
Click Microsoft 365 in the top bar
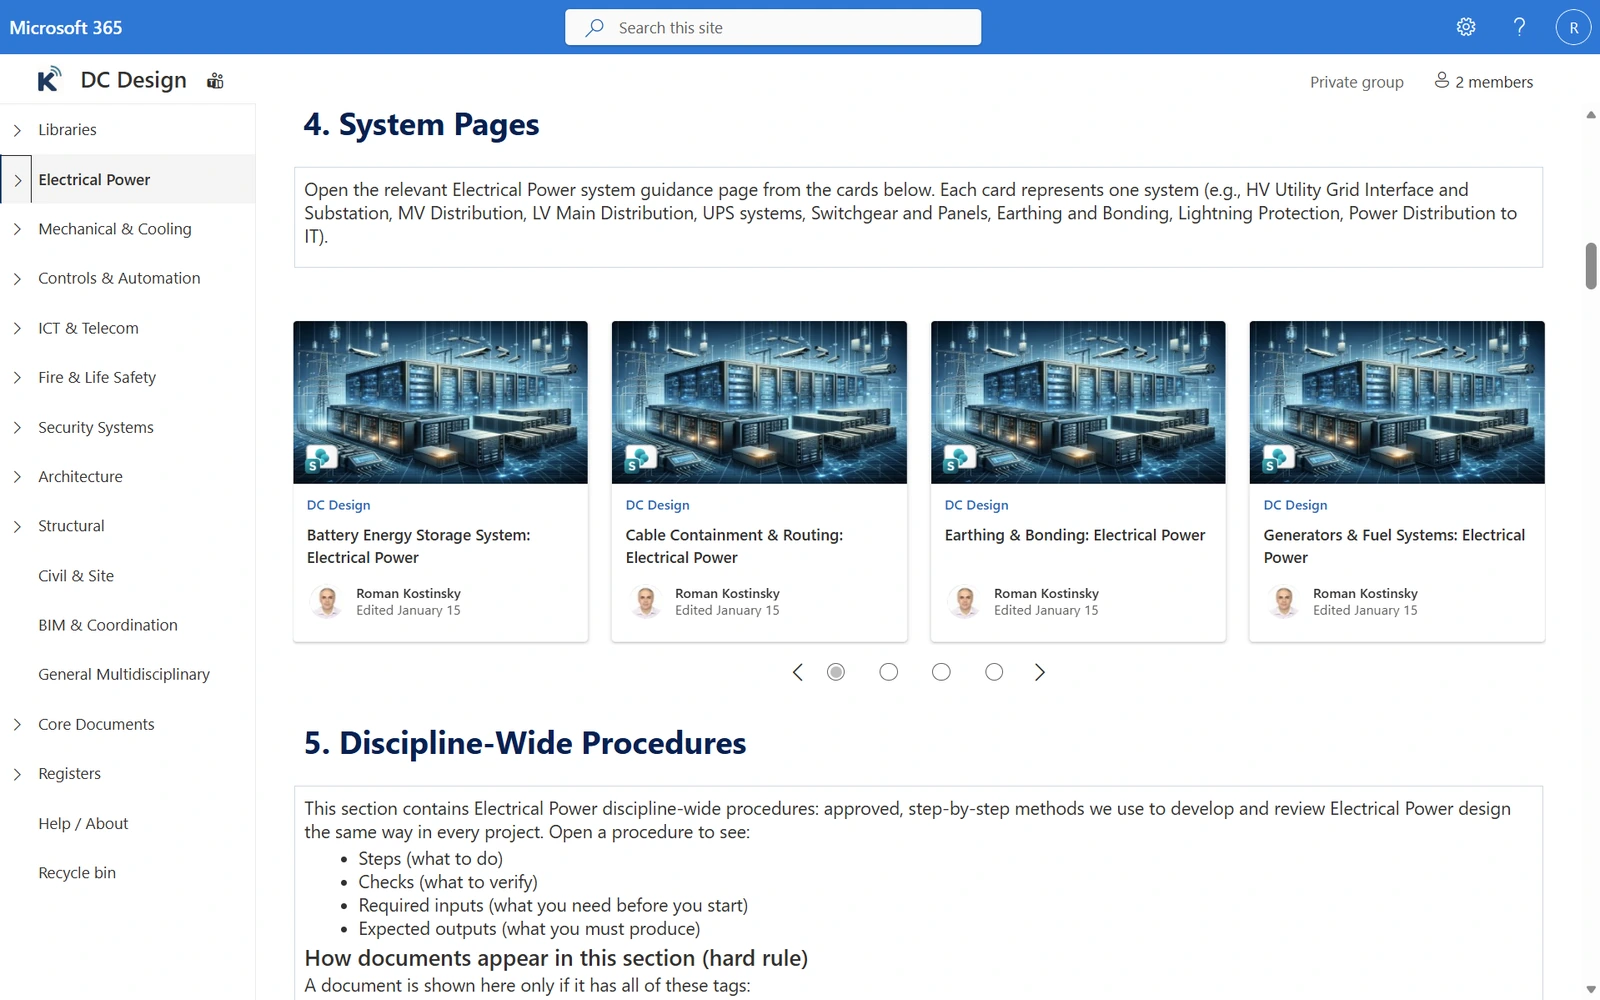coord(65,27)
